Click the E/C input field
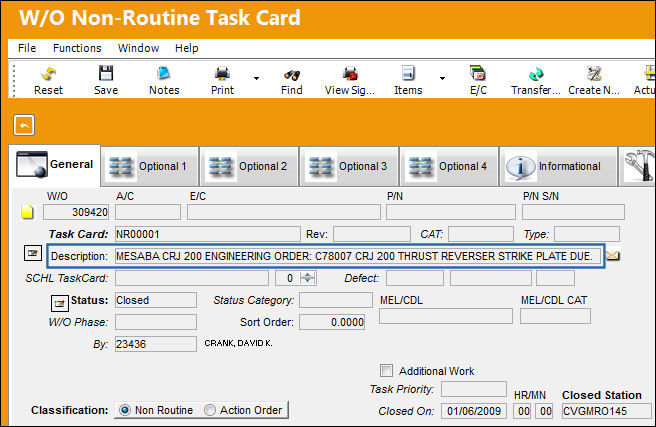This screenshot has width=656, height=427. coord(284,212)
